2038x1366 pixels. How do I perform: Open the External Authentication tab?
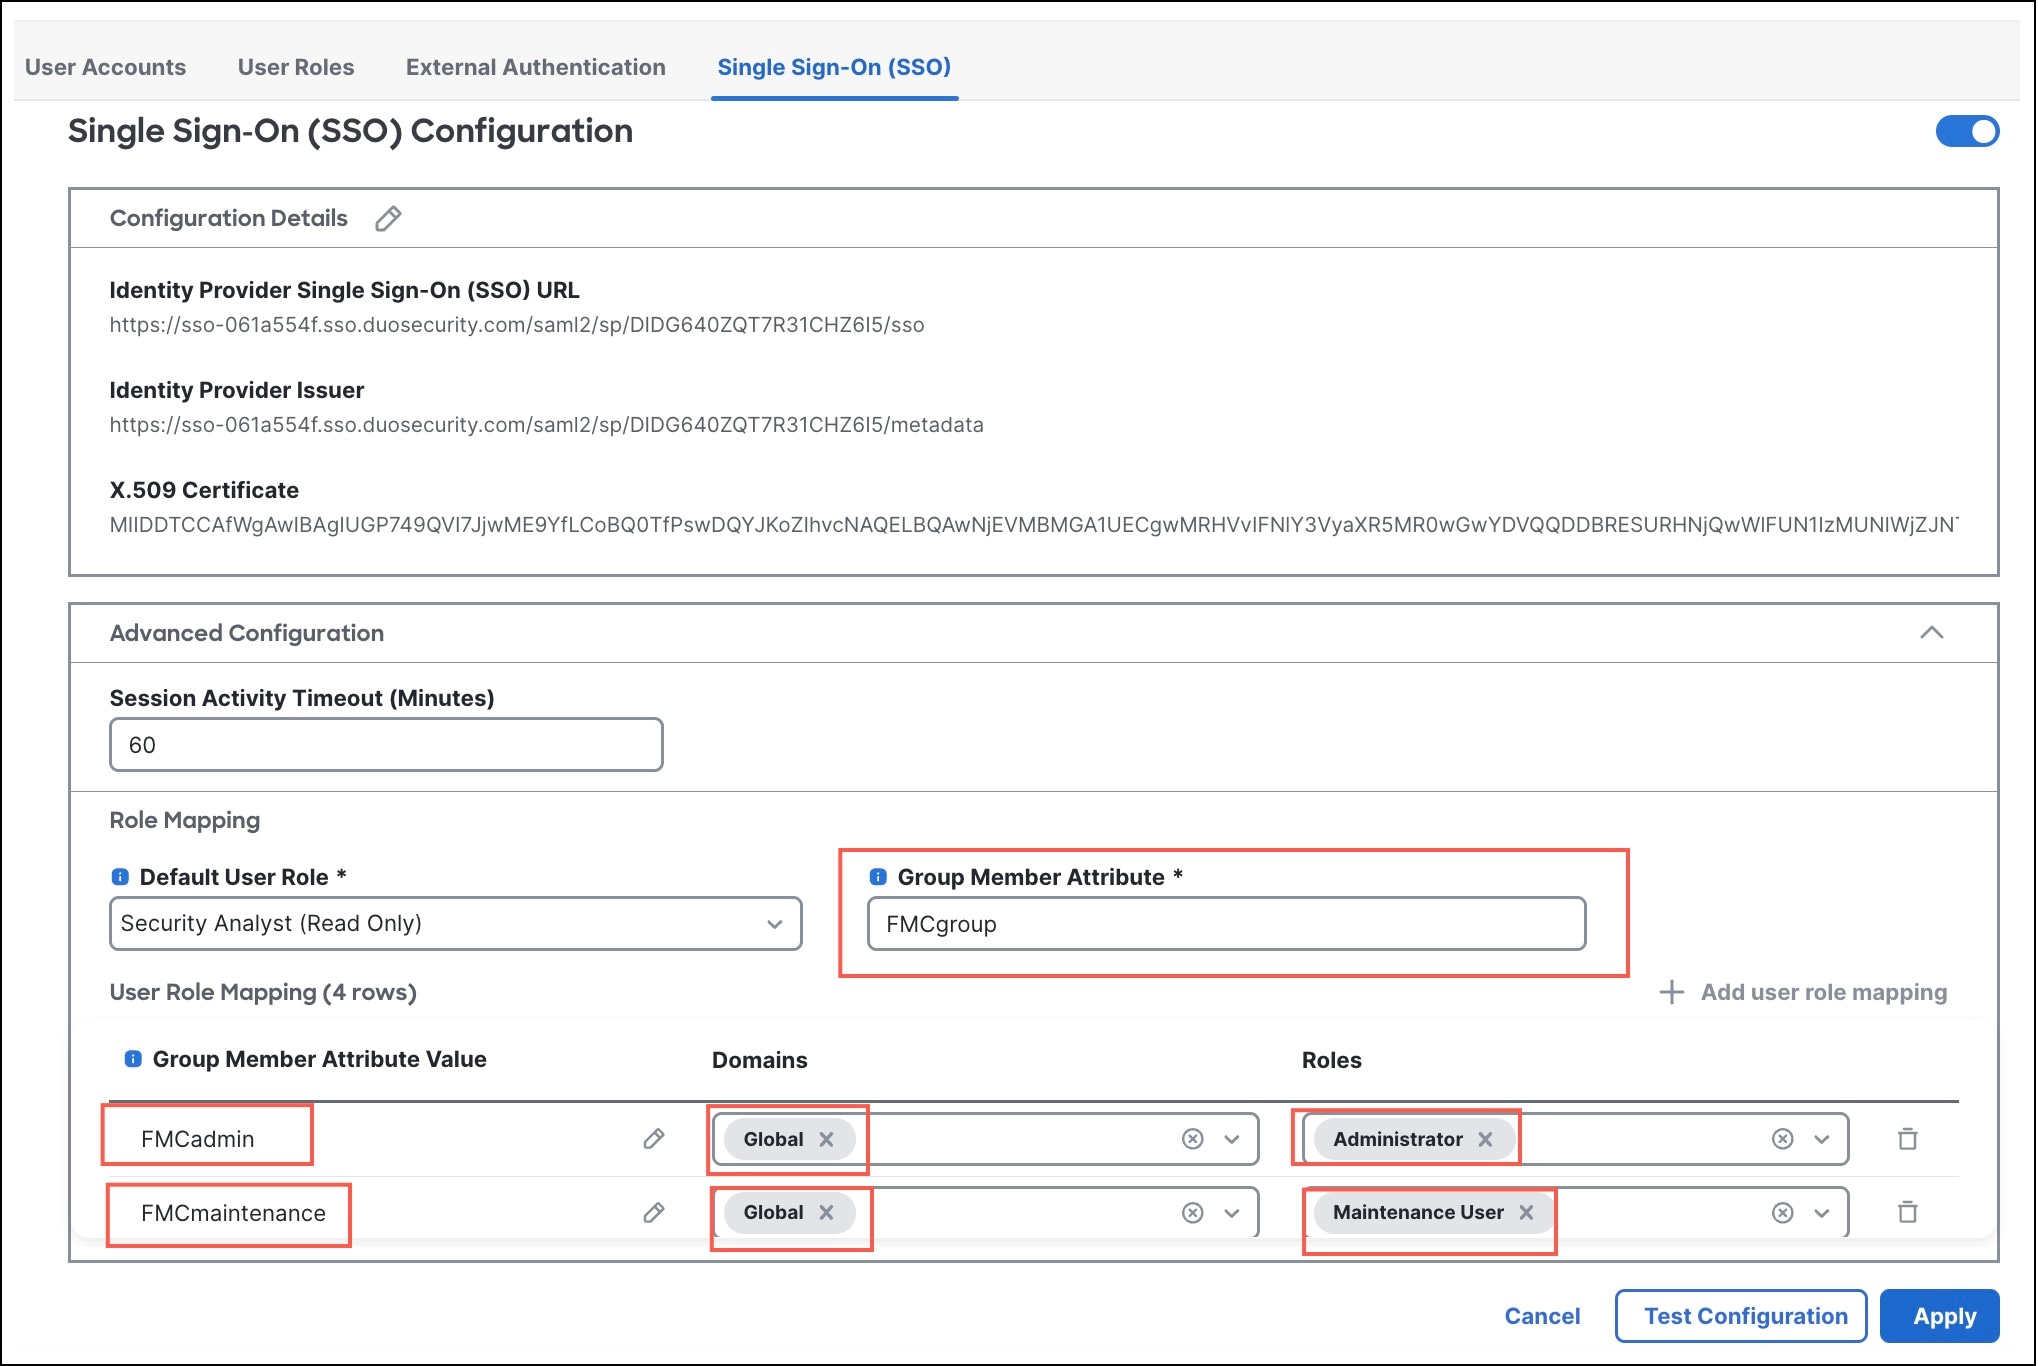535,67
